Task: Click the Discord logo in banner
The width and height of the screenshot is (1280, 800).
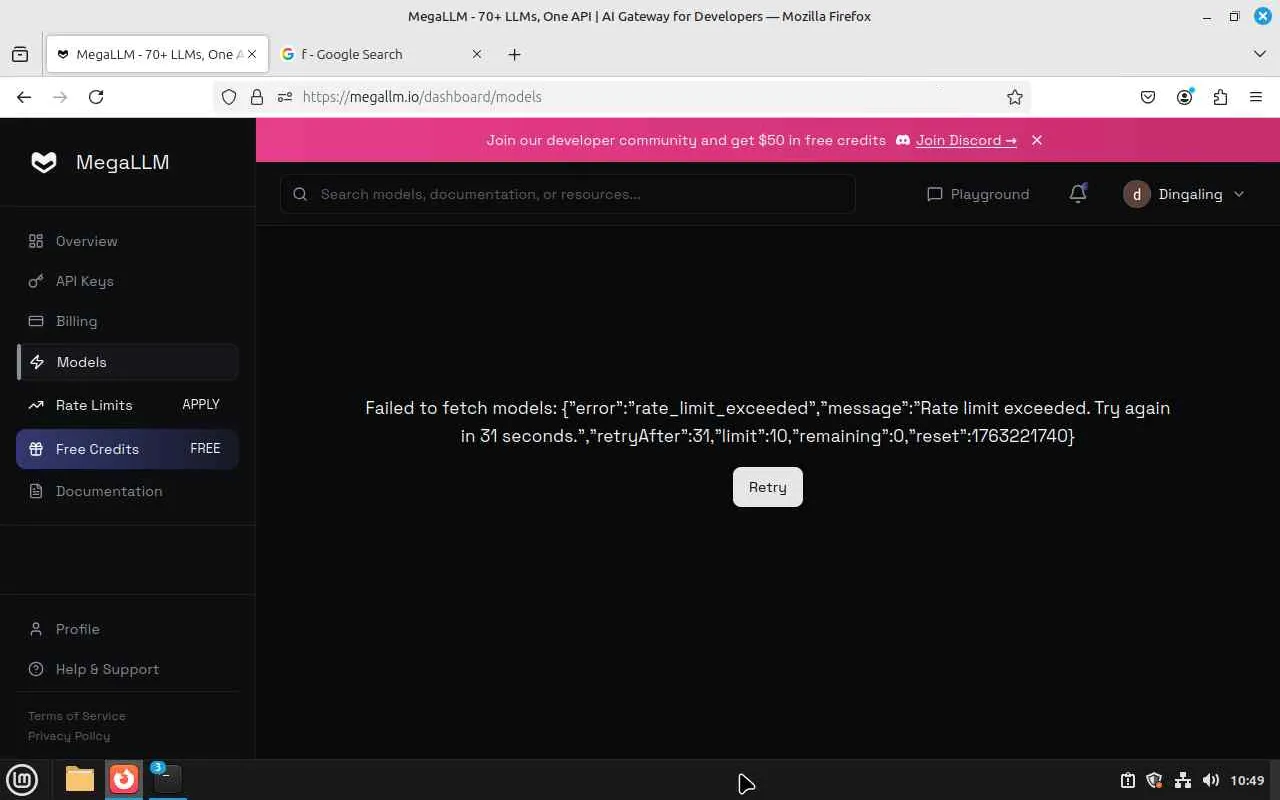Action: point(903,140)
